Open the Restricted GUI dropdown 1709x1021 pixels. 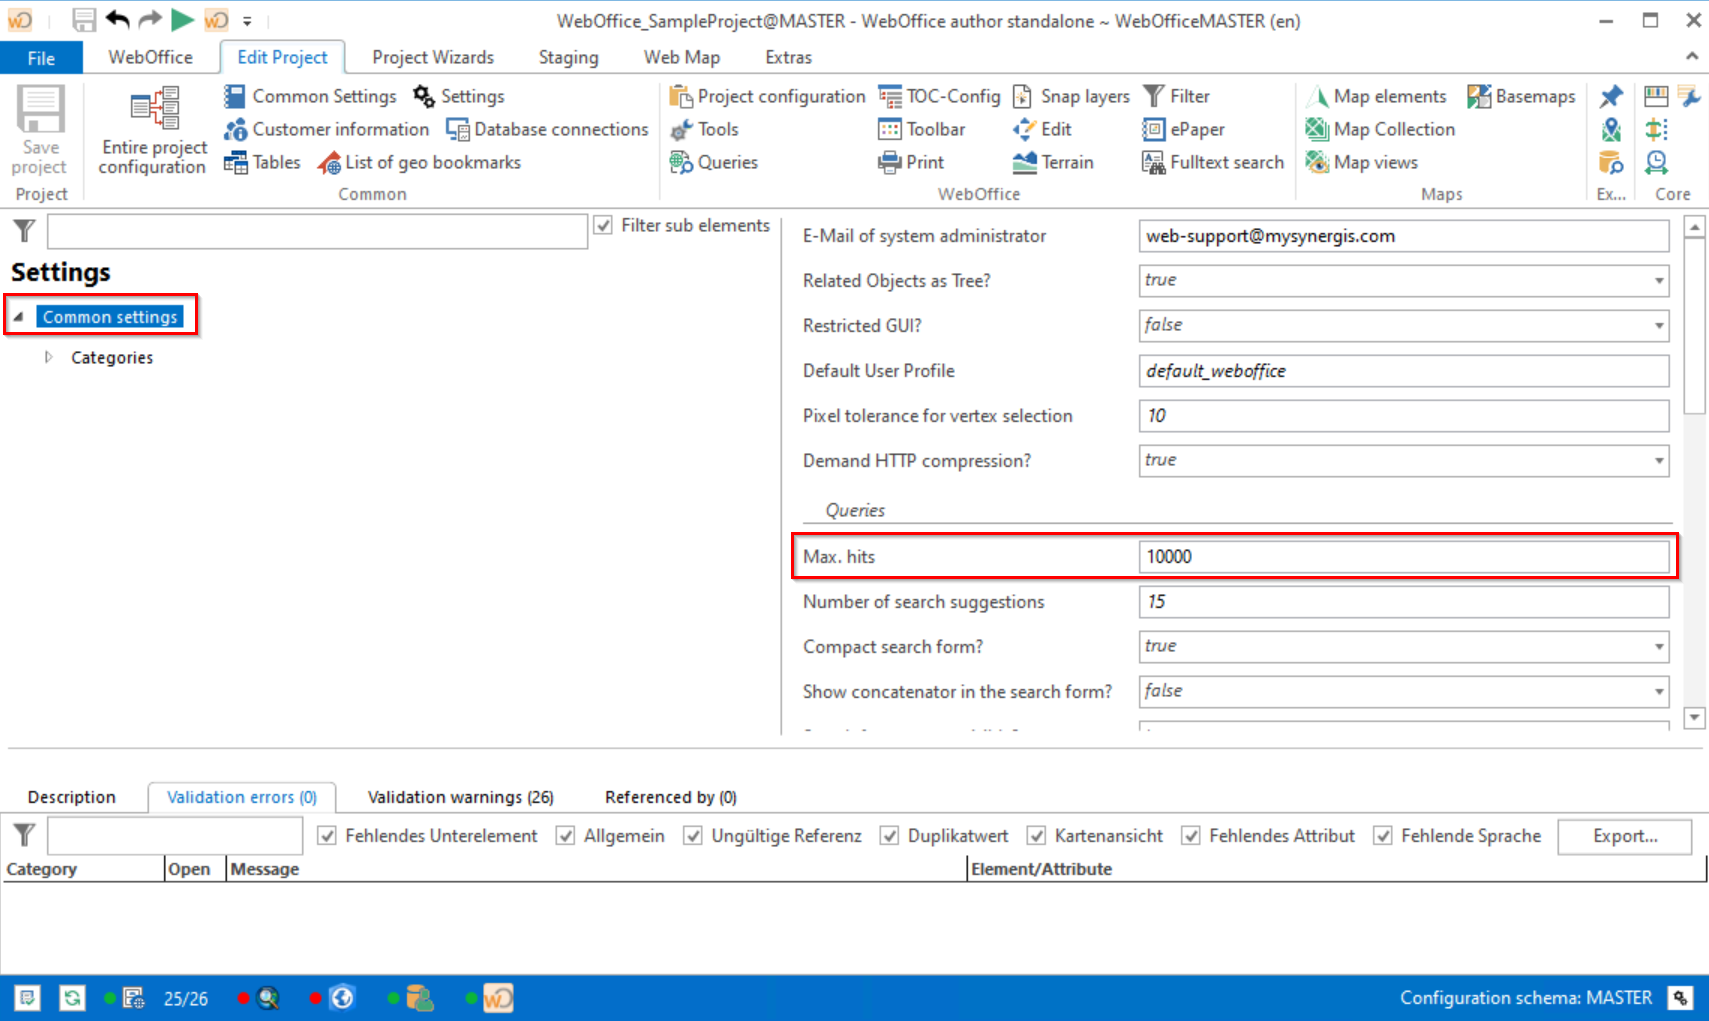pos(1657,325)
